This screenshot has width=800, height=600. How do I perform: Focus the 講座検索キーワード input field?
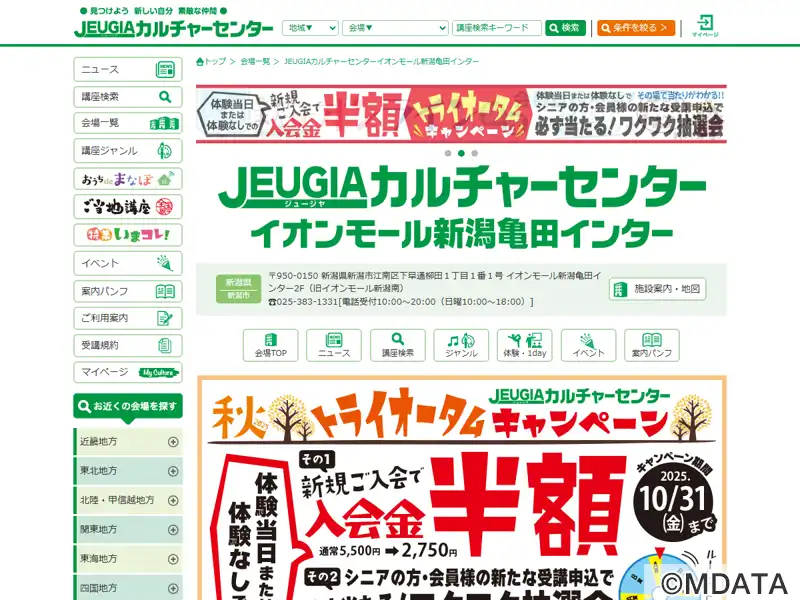[496, 28]
